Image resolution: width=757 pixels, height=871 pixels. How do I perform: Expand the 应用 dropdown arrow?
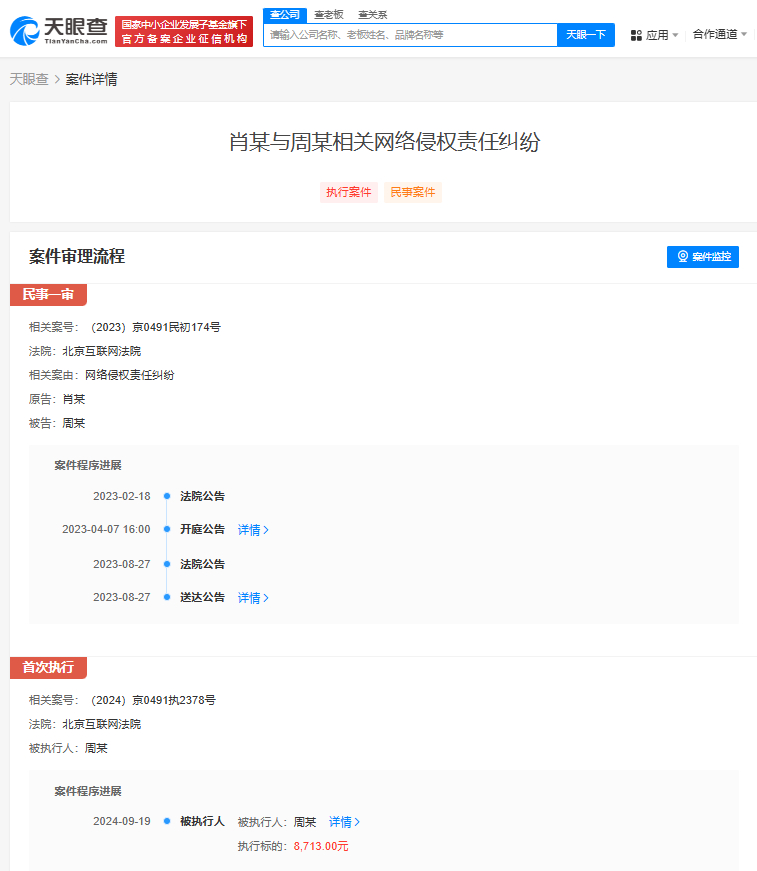[x=675, y=35]
